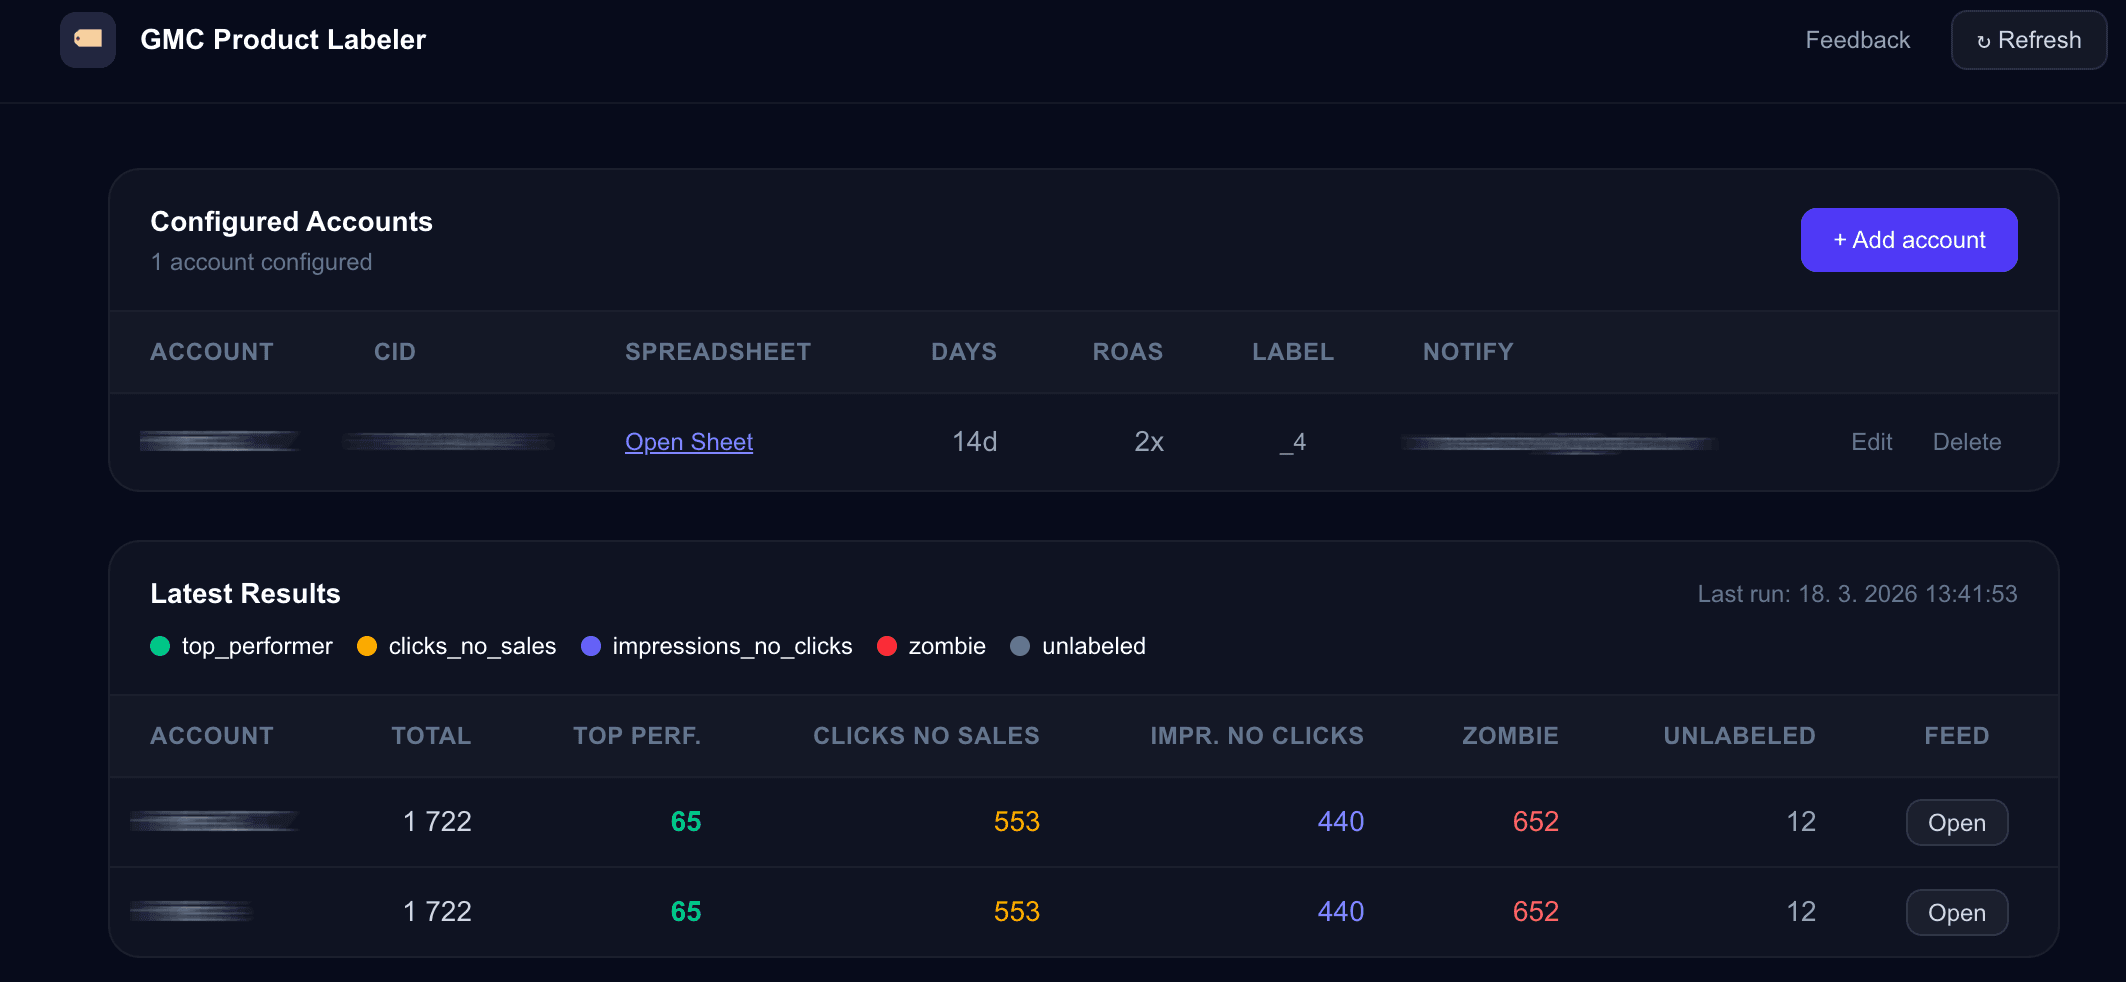Click the TOP PERF. column header
The width and height of the screenshot is (2126, 982).
click(636, 736)
